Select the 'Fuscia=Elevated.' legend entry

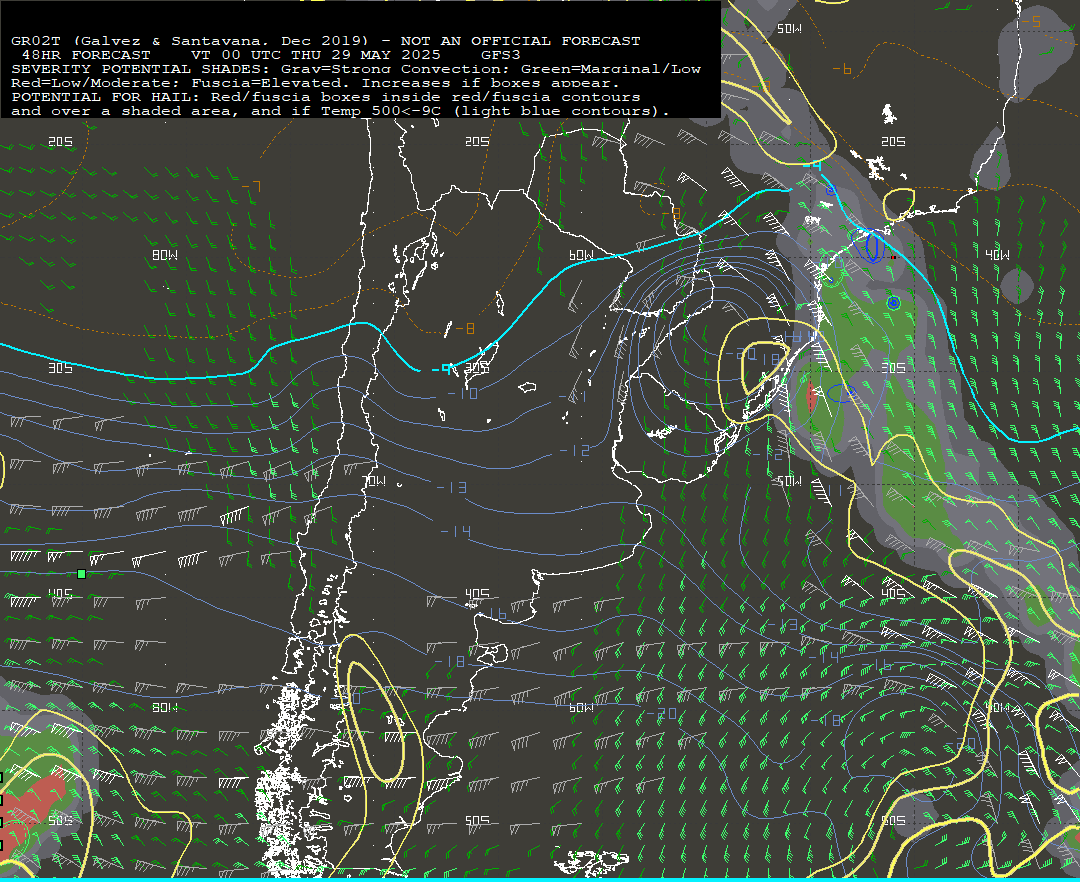(273, 83)
